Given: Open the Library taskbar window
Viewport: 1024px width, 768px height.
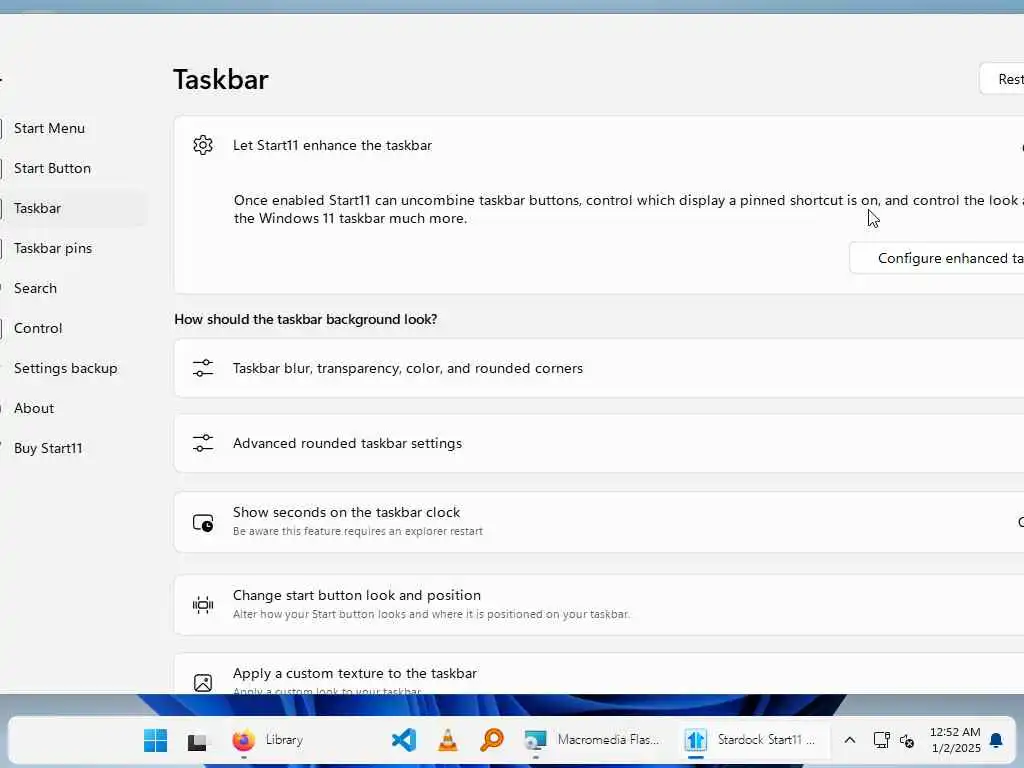Looking at the screenshot, I should pyautogui.click(x=284, y=740).
